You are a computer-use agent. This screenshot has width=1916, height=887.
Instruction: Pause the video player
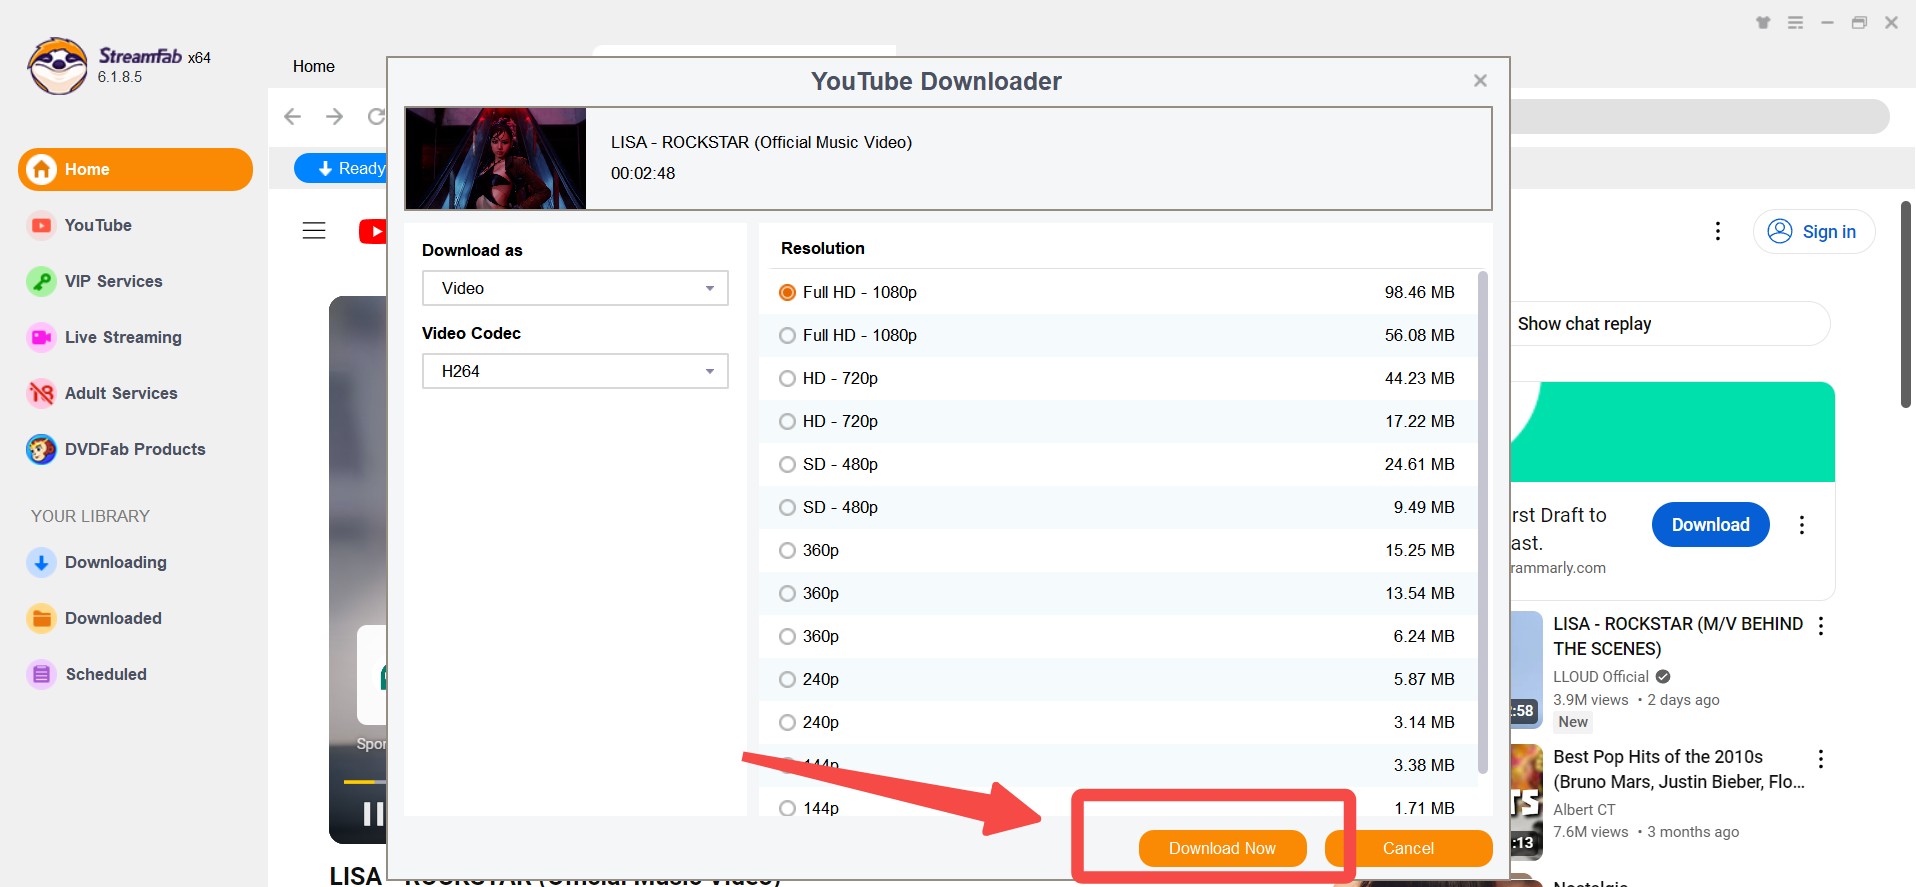(374, 814)
